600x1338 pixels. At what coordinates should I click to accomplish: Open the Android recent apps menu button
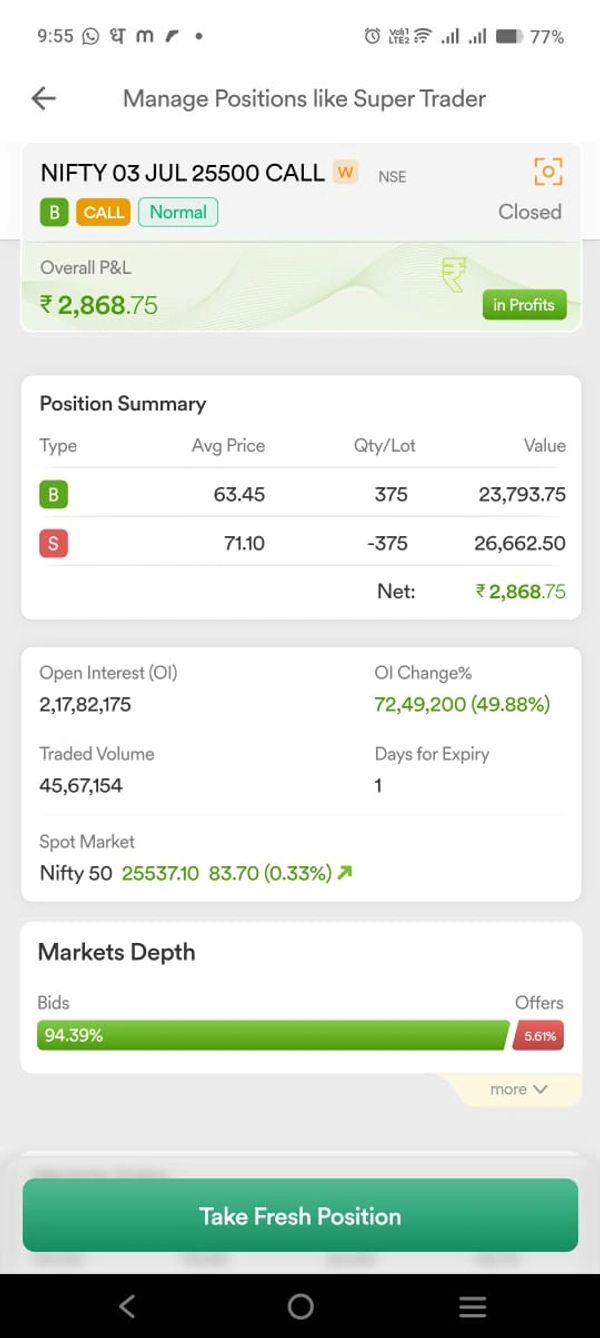[472, 1306]
